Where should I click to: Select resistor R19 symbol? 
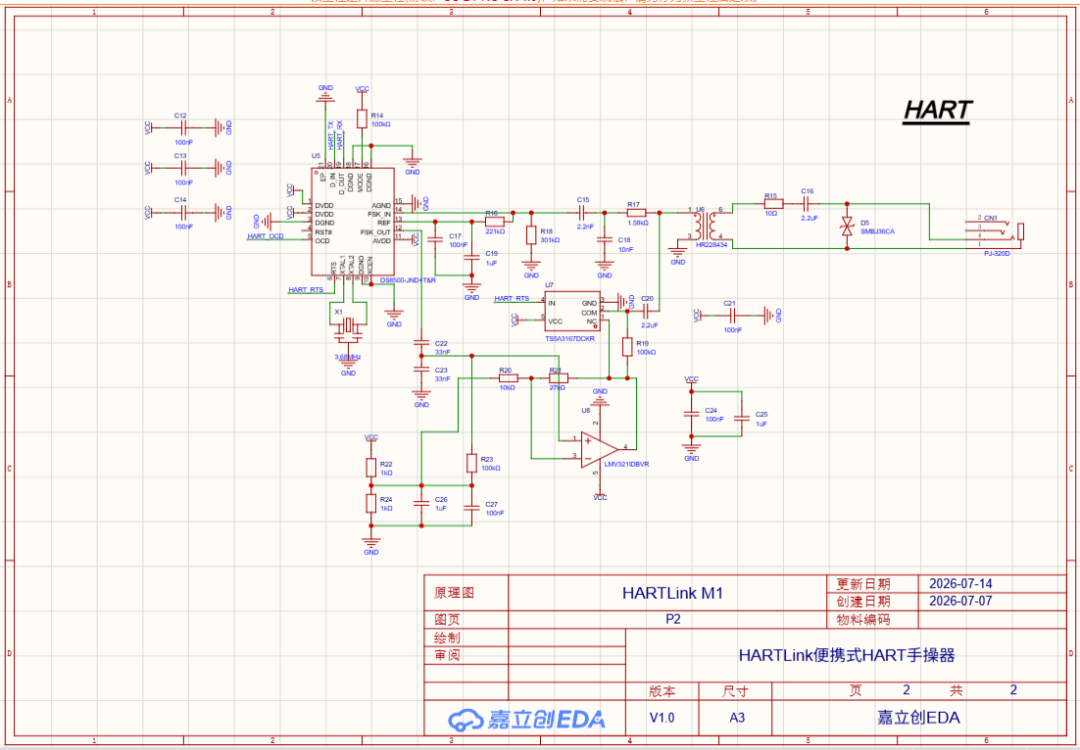[x=627, y=346]
